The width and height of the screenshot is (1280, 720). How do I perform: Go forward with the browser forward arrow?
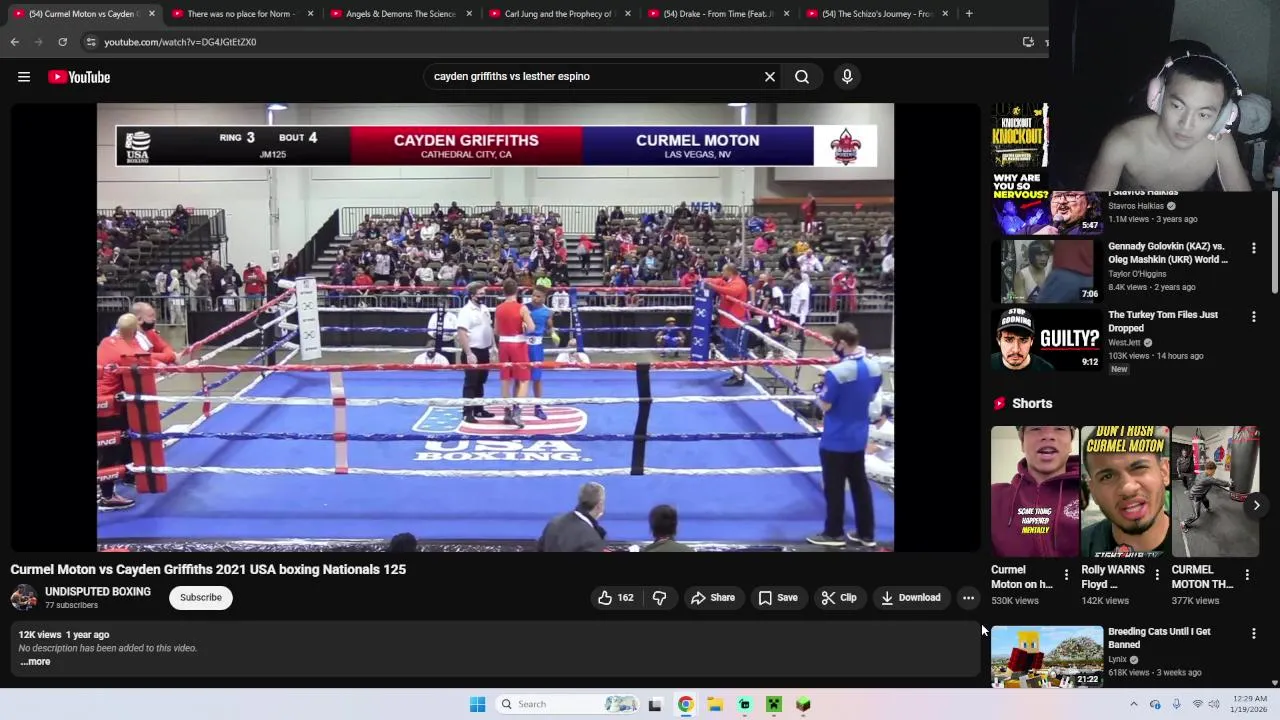pos(38,42)
